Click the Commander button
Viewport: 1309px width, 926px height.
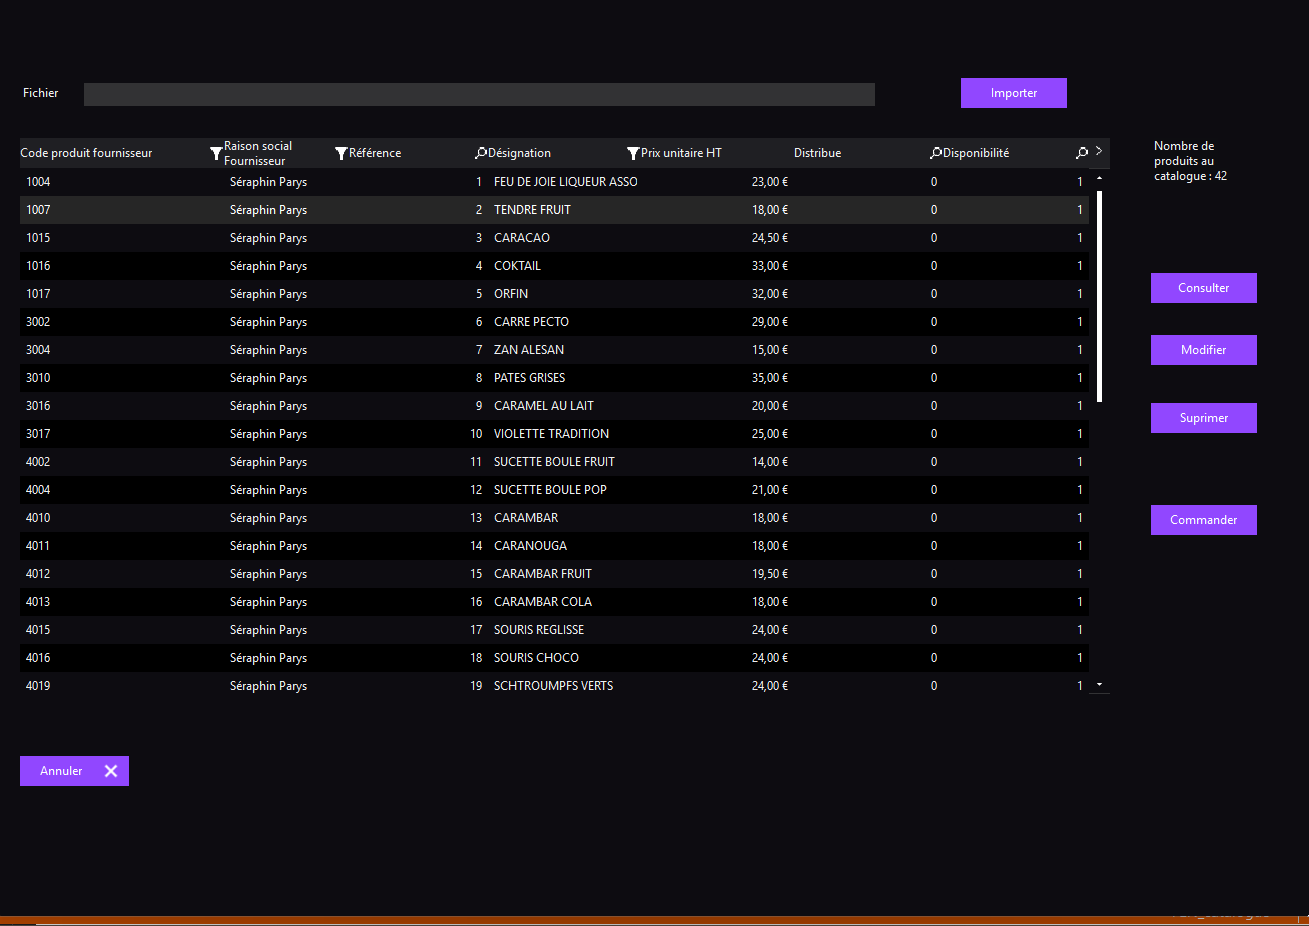1203,520
